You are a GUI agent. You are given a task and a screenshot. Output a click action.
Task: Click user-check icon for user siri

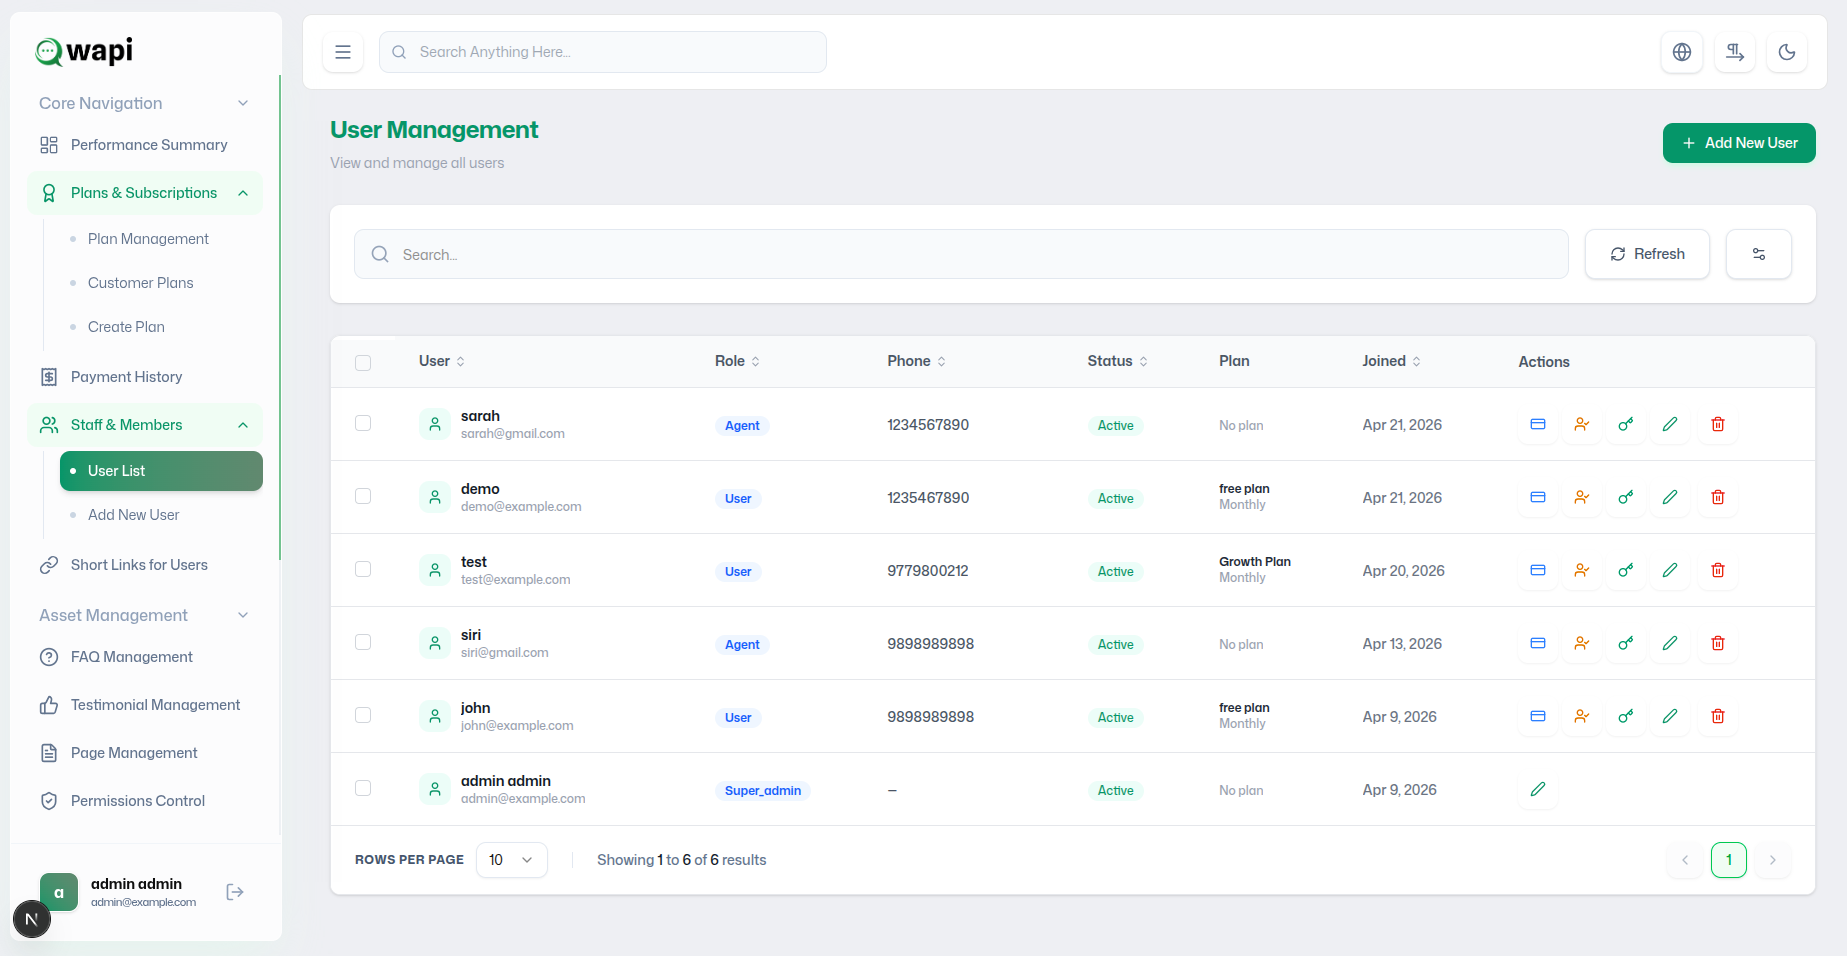[x=1582, y=643]
